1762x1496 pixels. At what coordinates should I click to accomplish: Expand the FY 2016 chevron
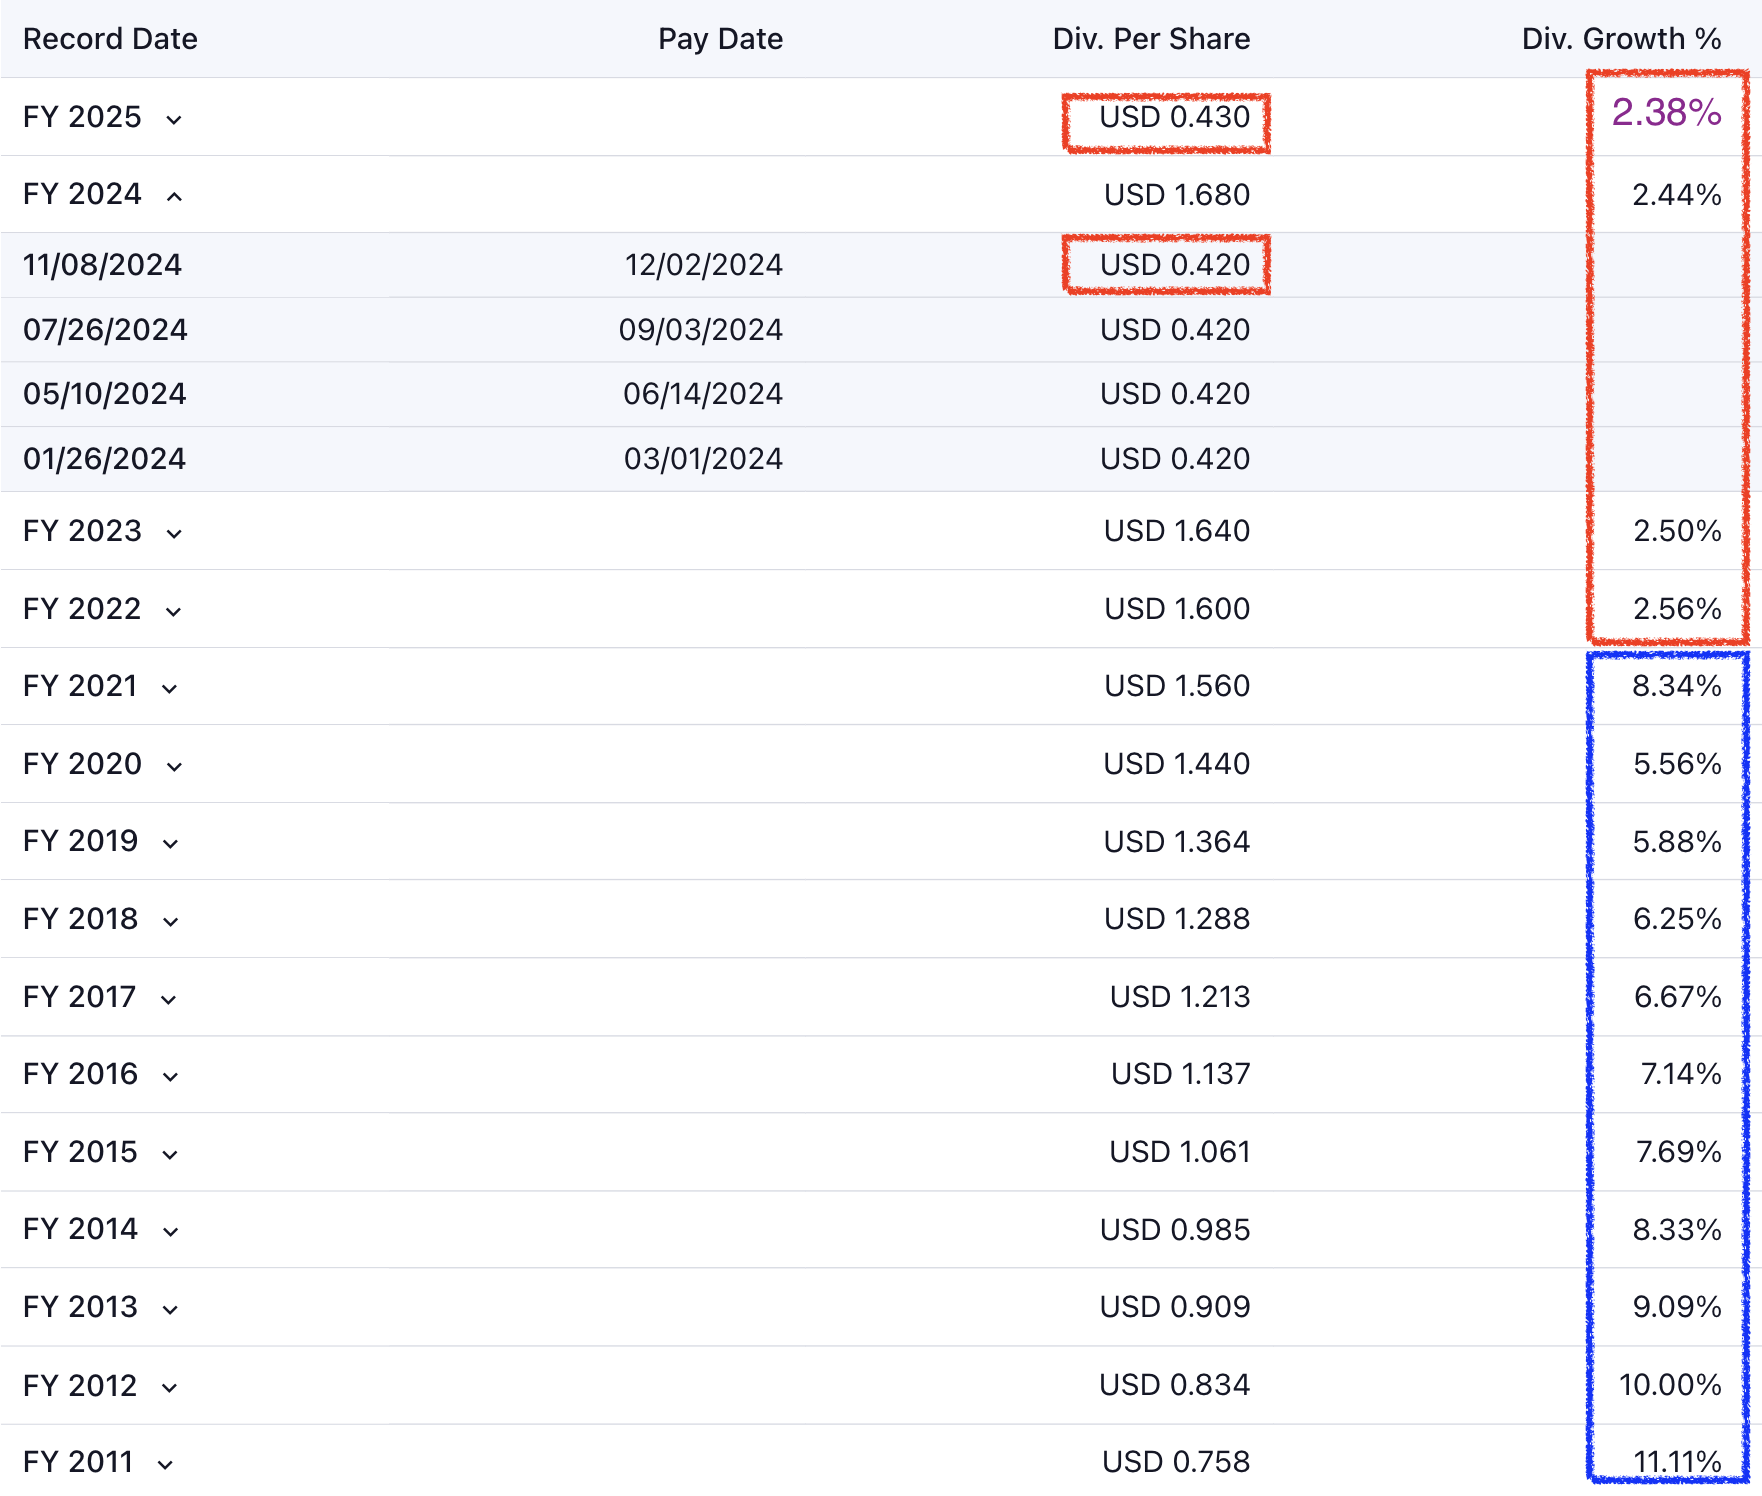coord(170,1077)
